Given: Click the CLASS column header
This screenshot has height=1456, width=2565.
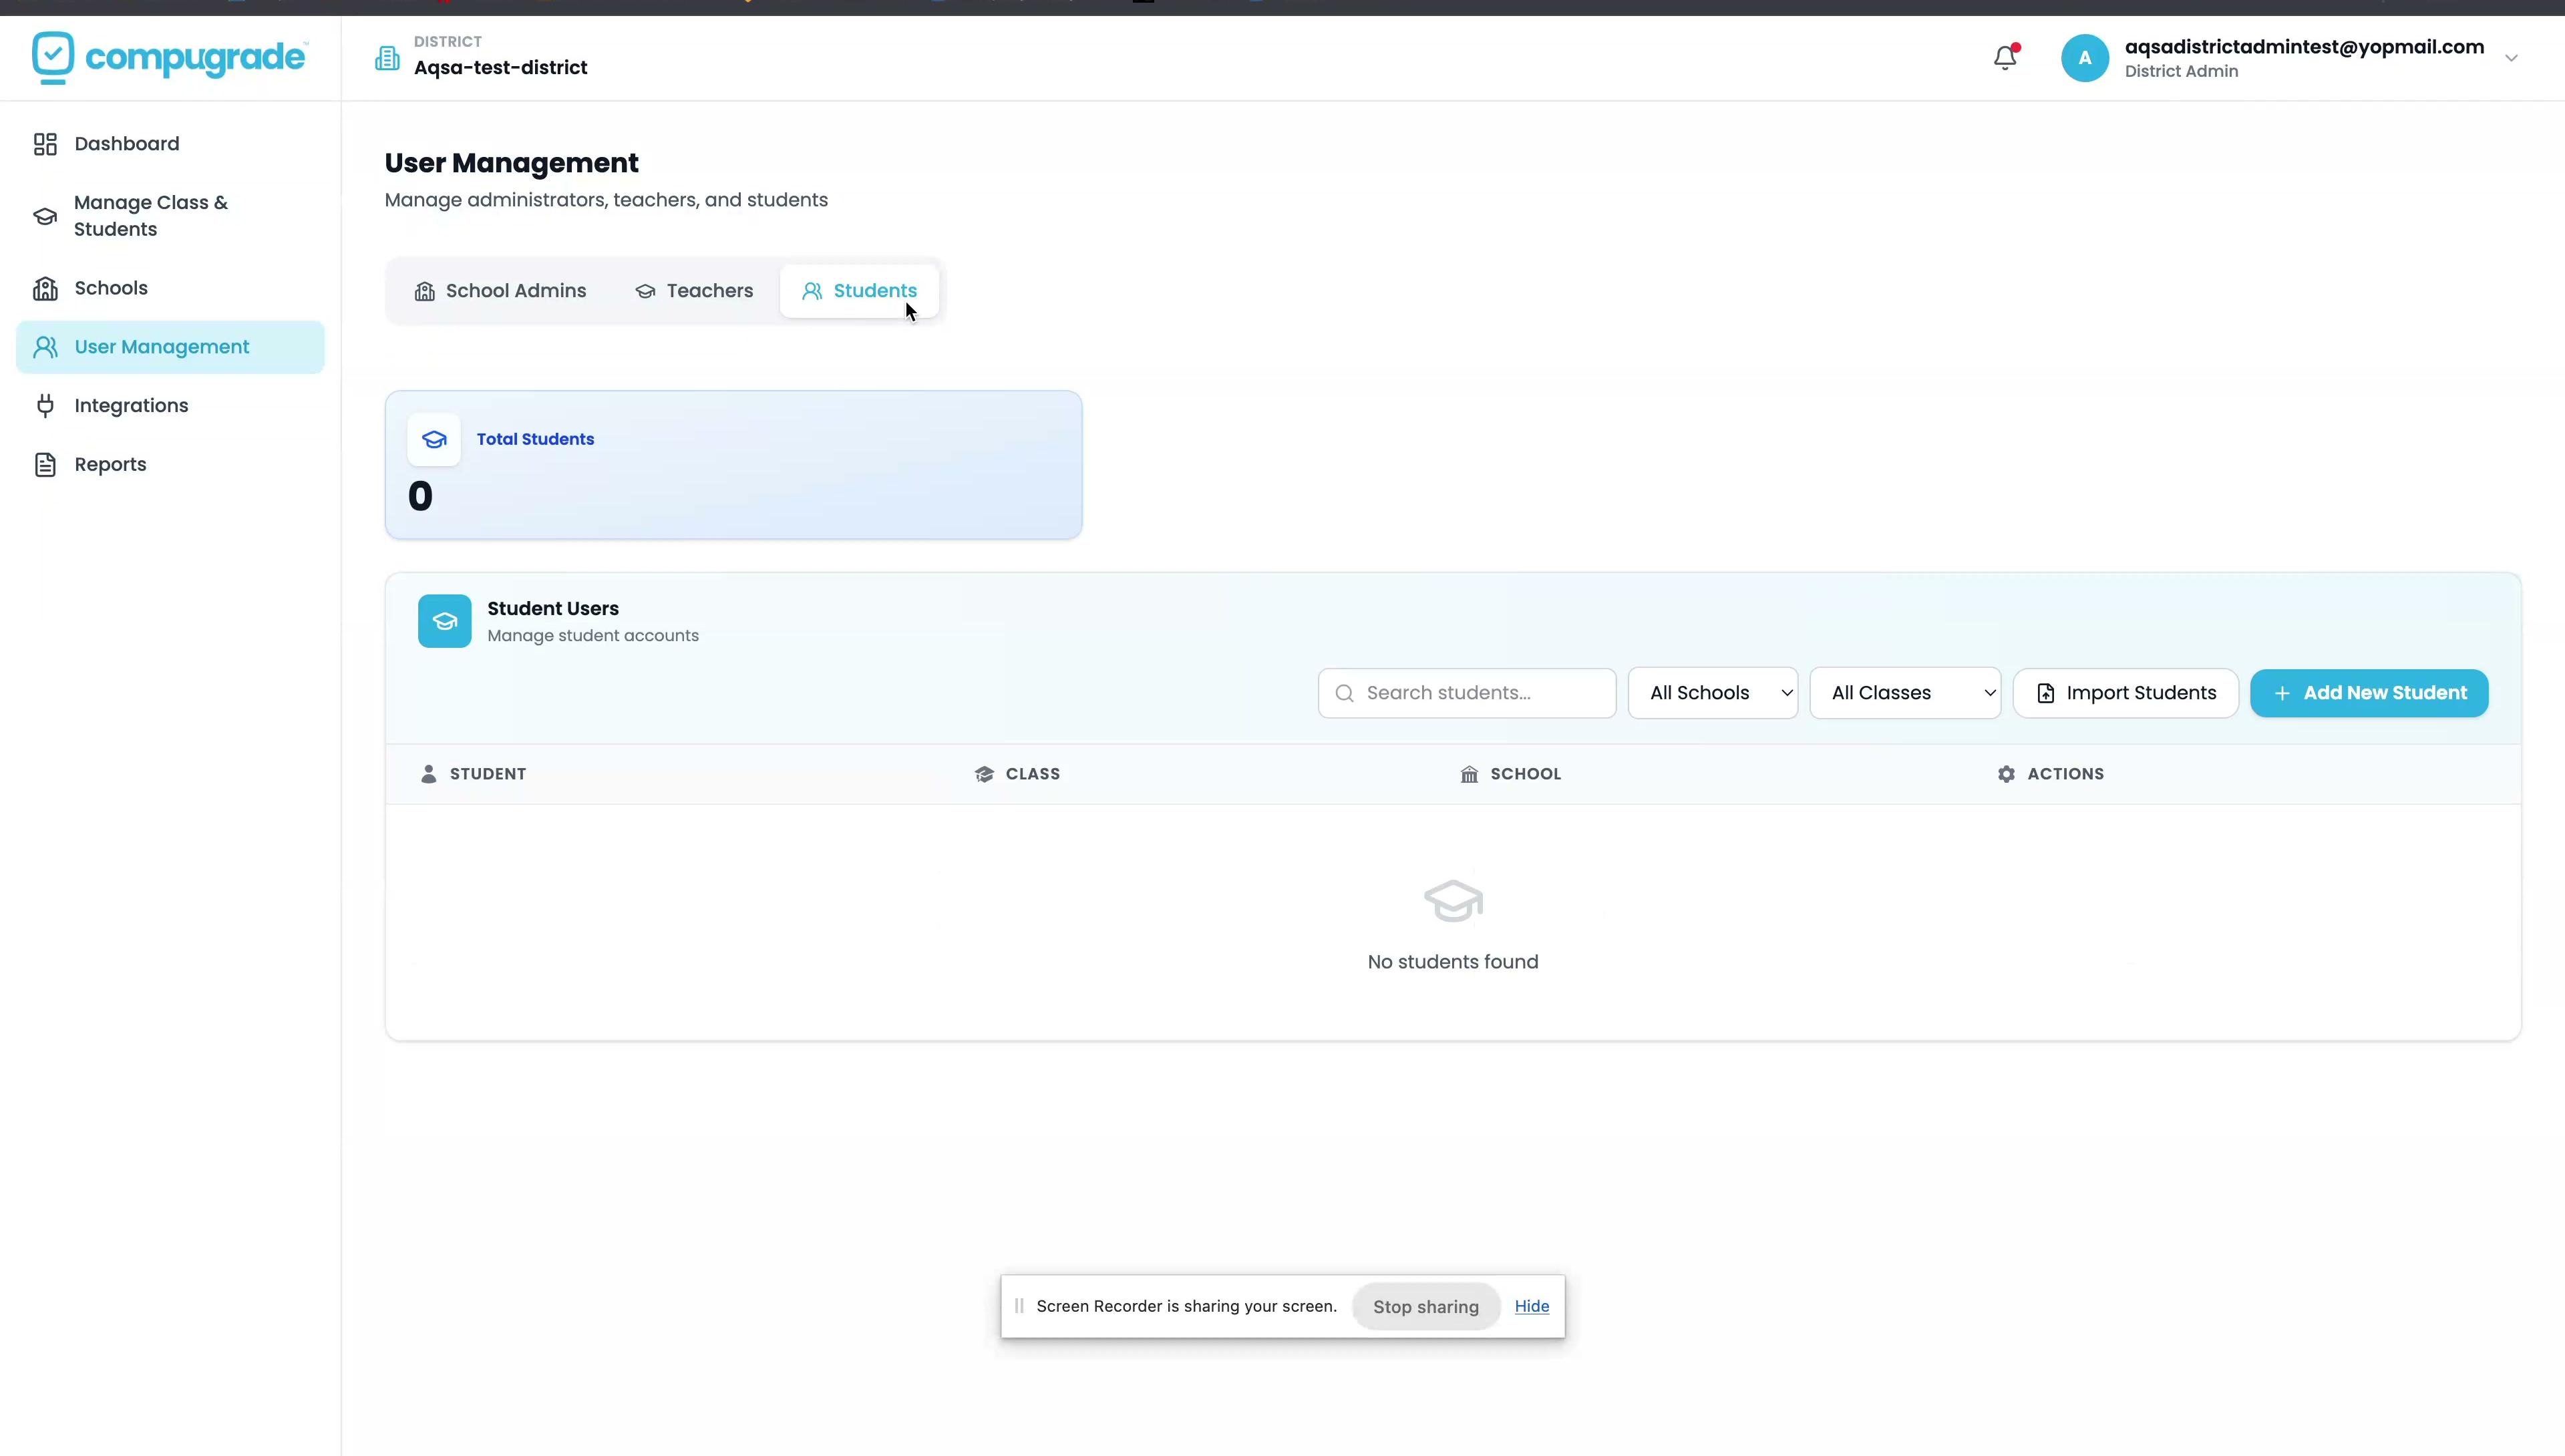Looking at the screenshot, I should point(1033,774).
